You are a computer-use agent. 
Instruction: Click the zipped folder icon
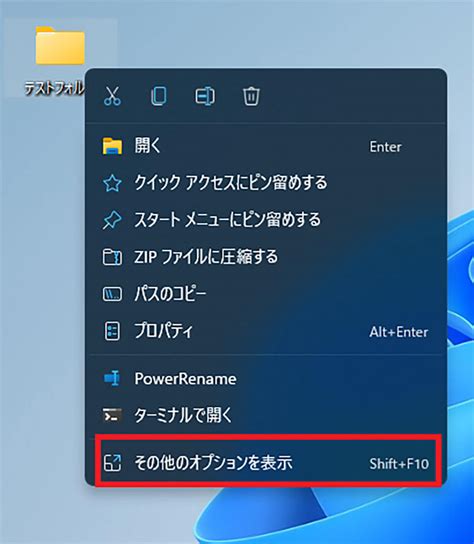(112, 257)
